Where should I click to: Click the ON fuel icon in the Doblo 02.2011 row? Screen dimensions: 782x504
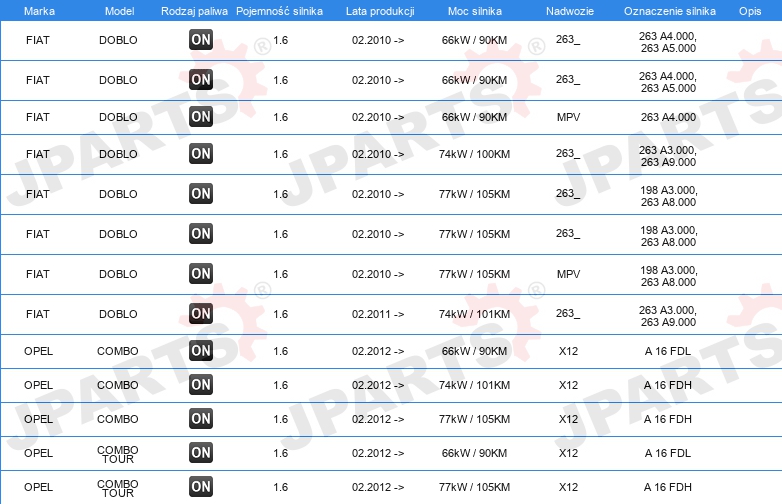coord(201,314)
